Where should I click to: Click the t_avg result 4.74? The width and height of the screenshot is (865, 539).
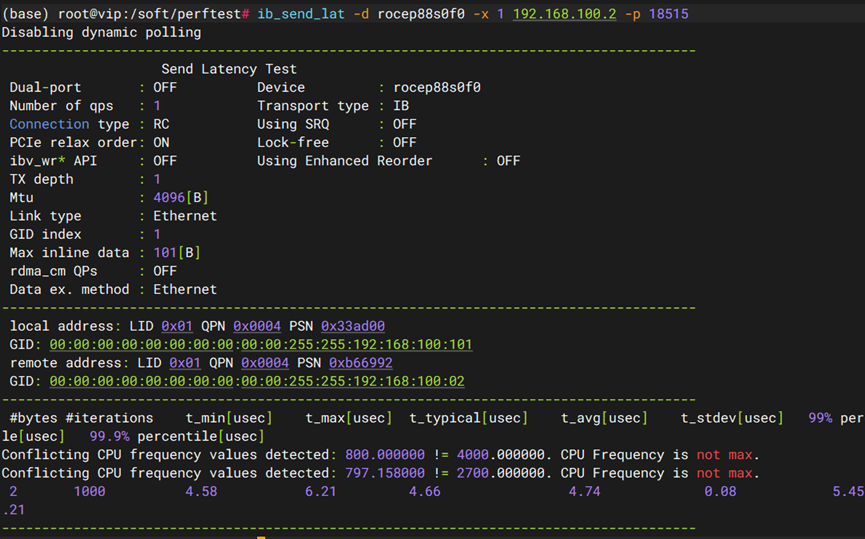[x=584, y=491]
